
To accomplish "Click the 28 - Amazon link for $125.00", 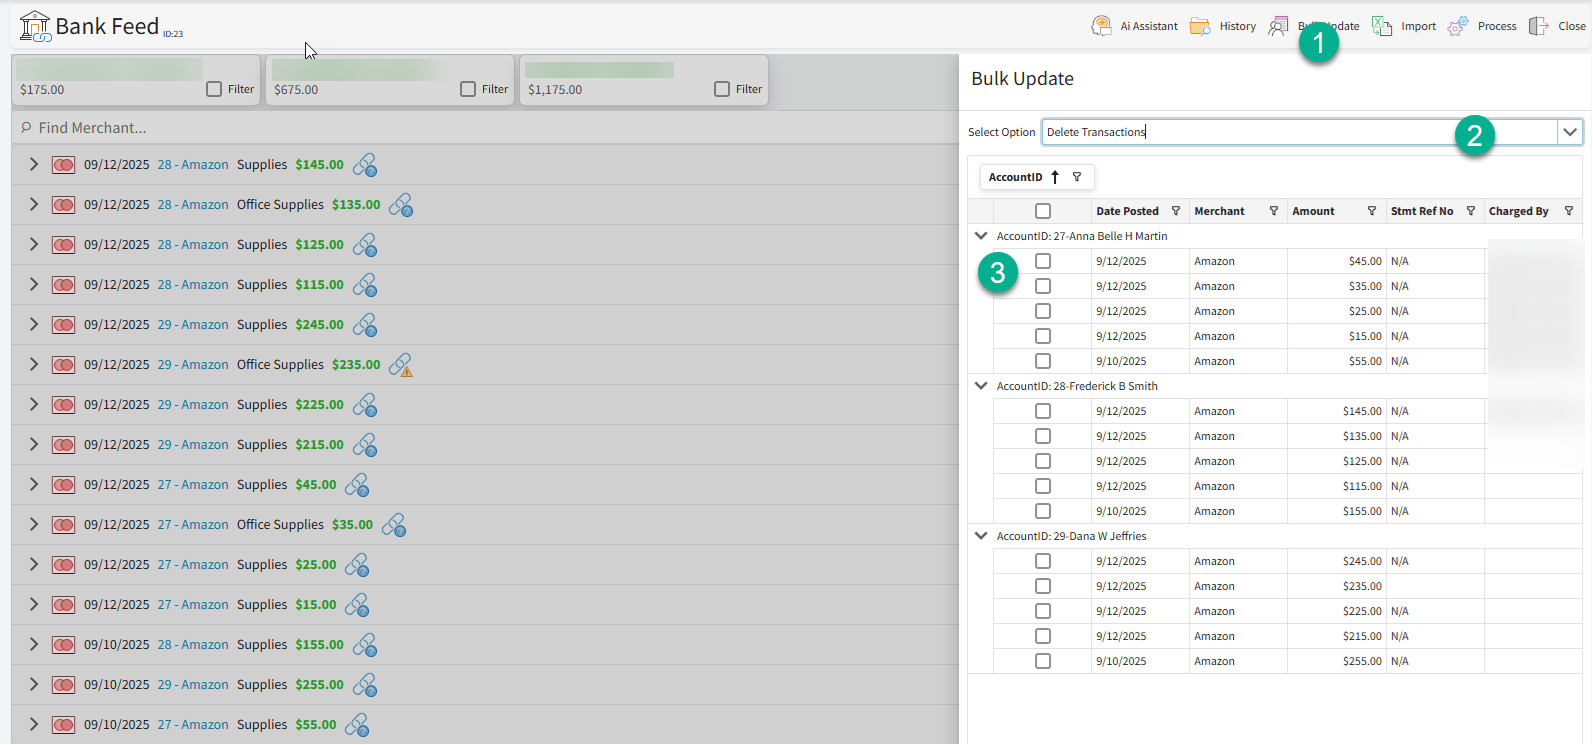I will coord(193,245).
